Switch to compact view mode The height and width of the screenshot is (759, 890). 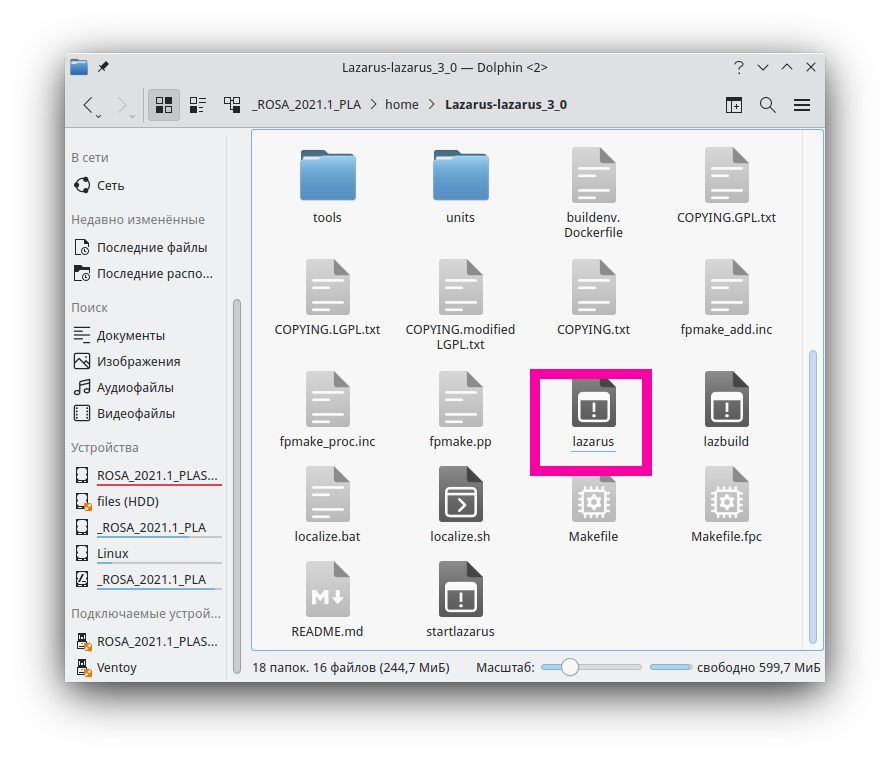click(198, 104)
